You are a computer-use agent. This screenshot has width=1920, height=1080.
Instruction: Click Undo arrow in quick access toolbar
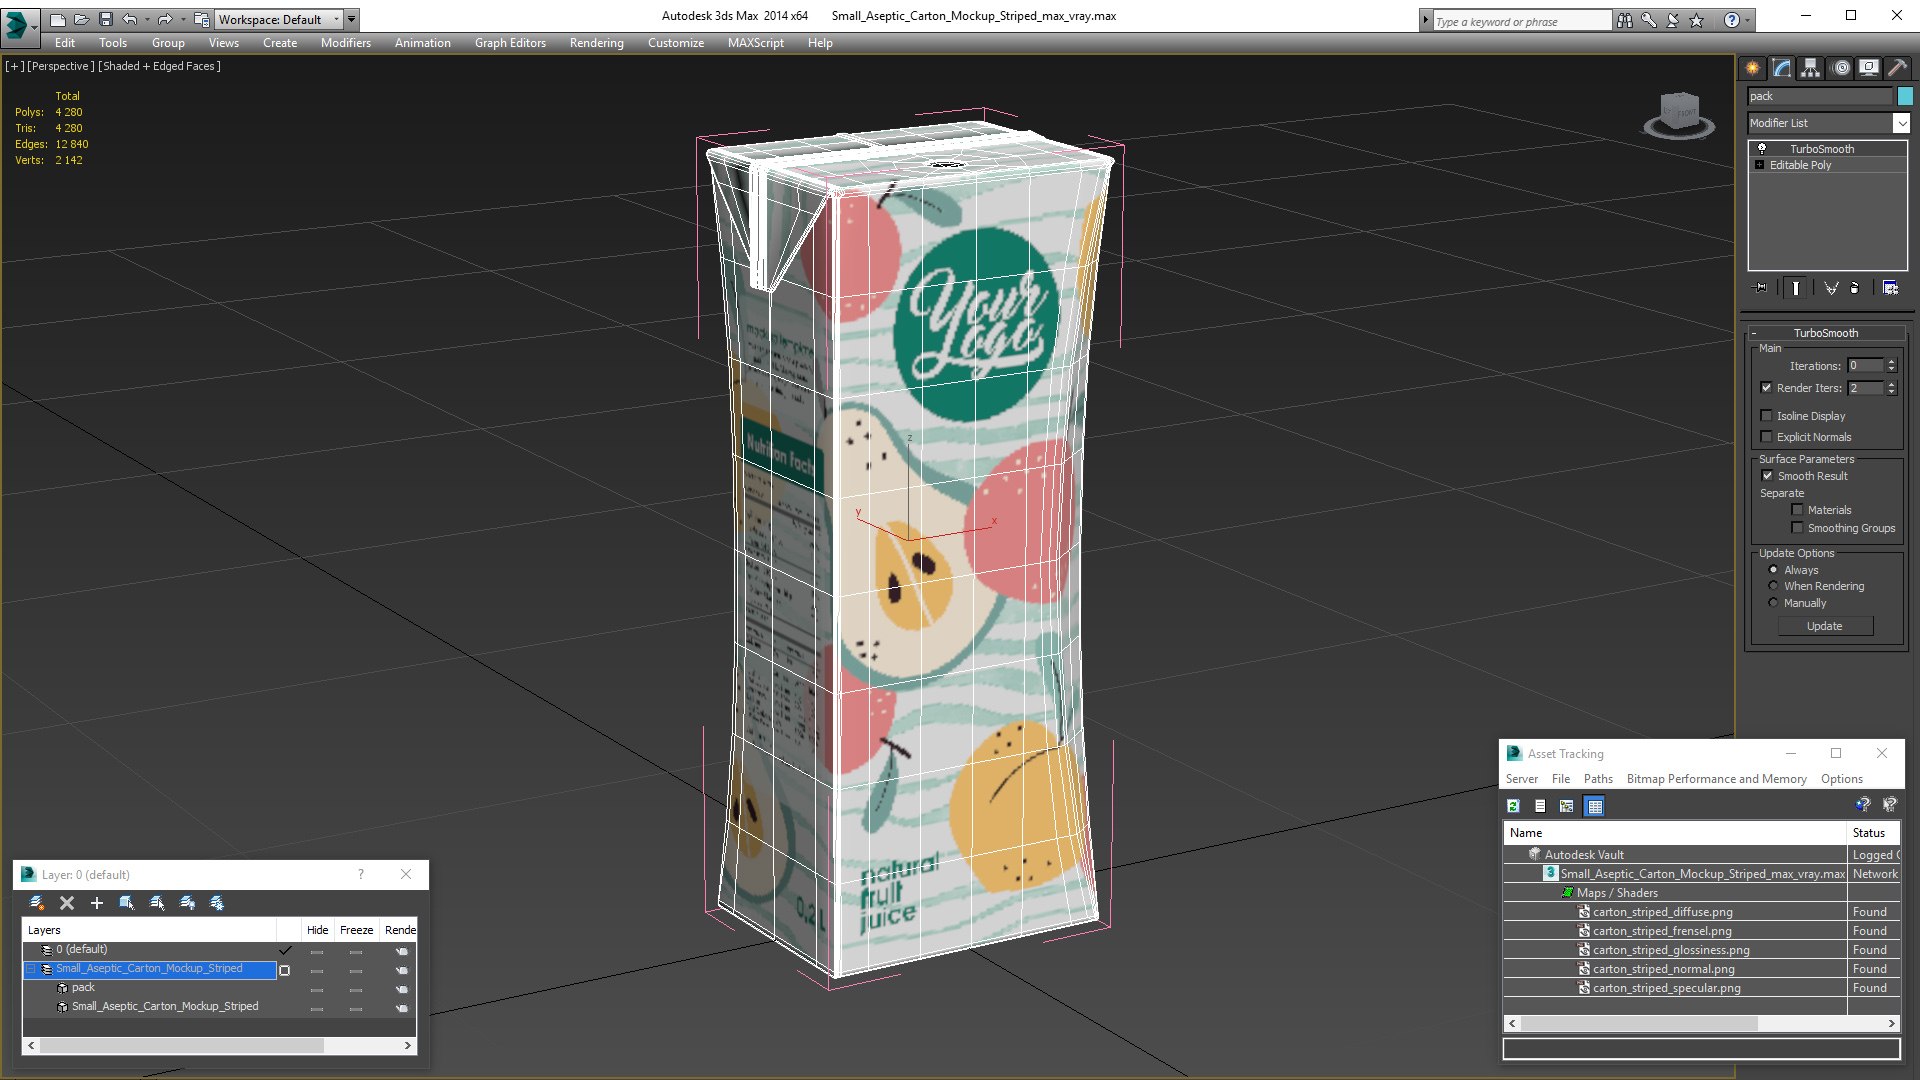[x=130, y=19]
